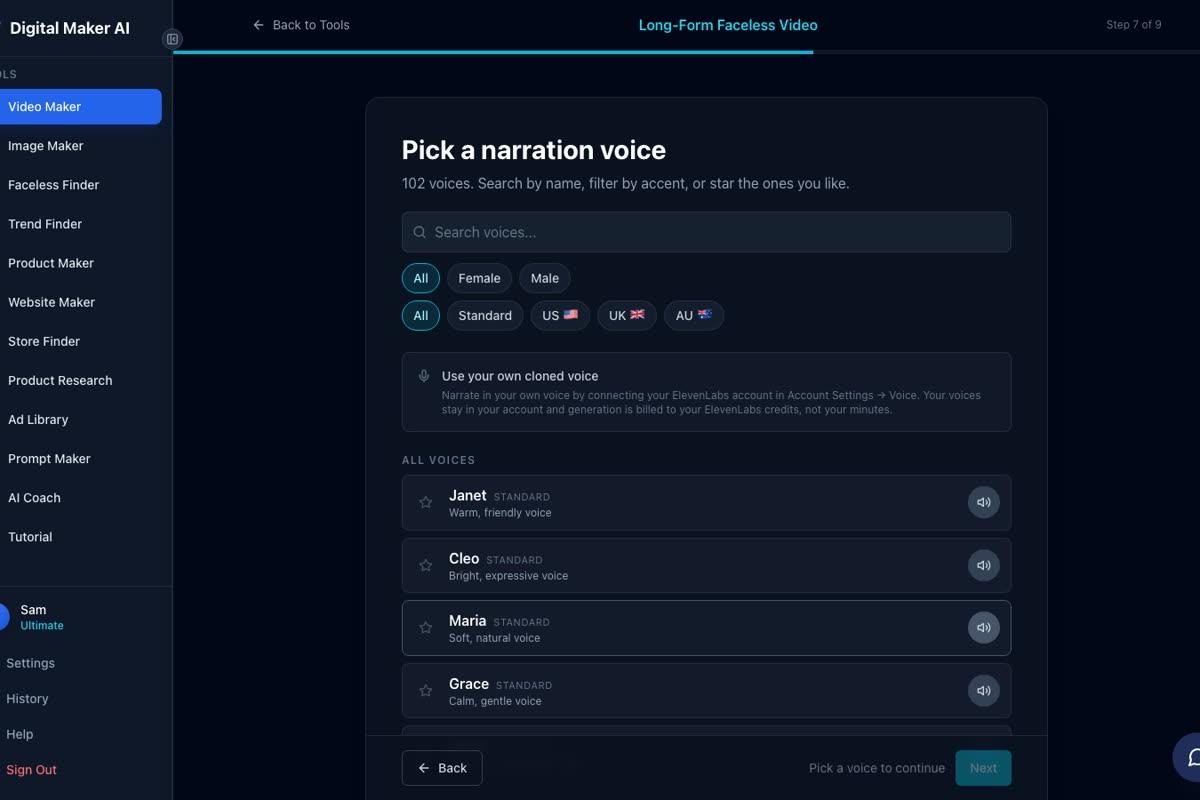Open the Tutorial page
This screenshot has height=800, width=1200.
coord(80,537)
